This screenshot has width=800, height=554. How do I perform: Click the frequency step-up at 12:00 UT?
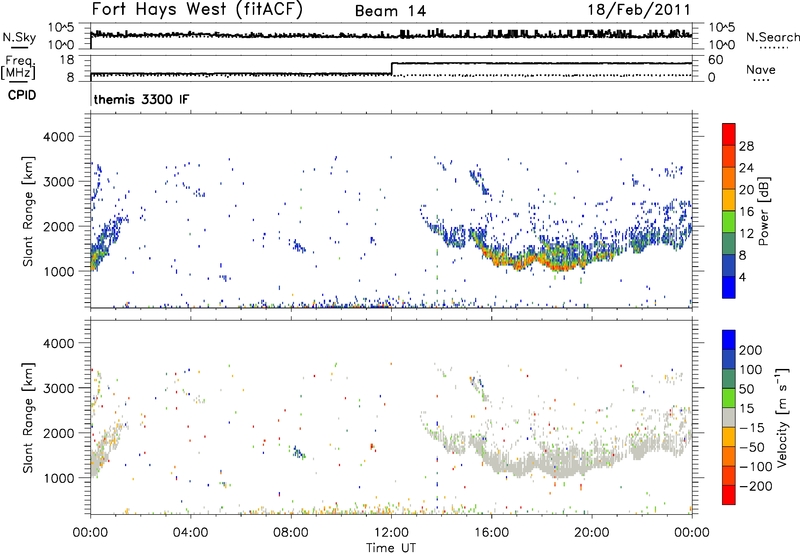(391, 68)
